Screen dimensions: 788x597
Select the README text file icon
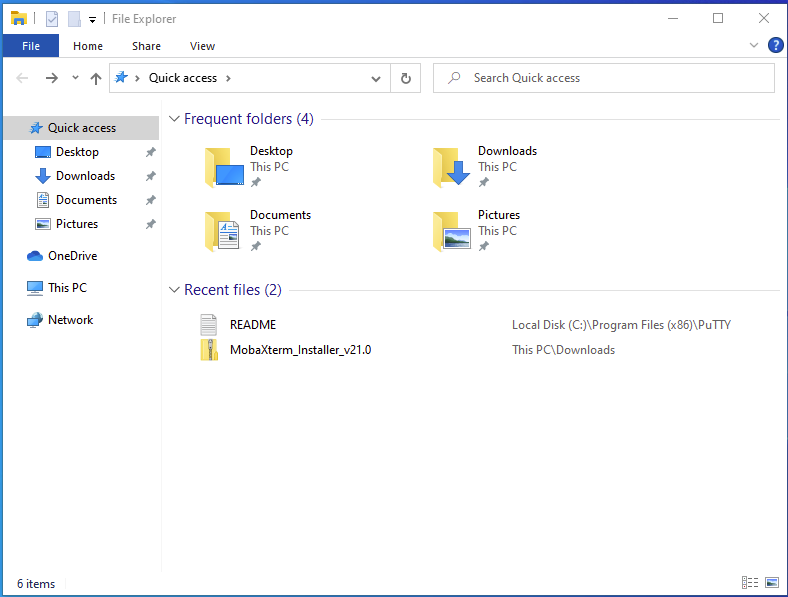[209, 325]
